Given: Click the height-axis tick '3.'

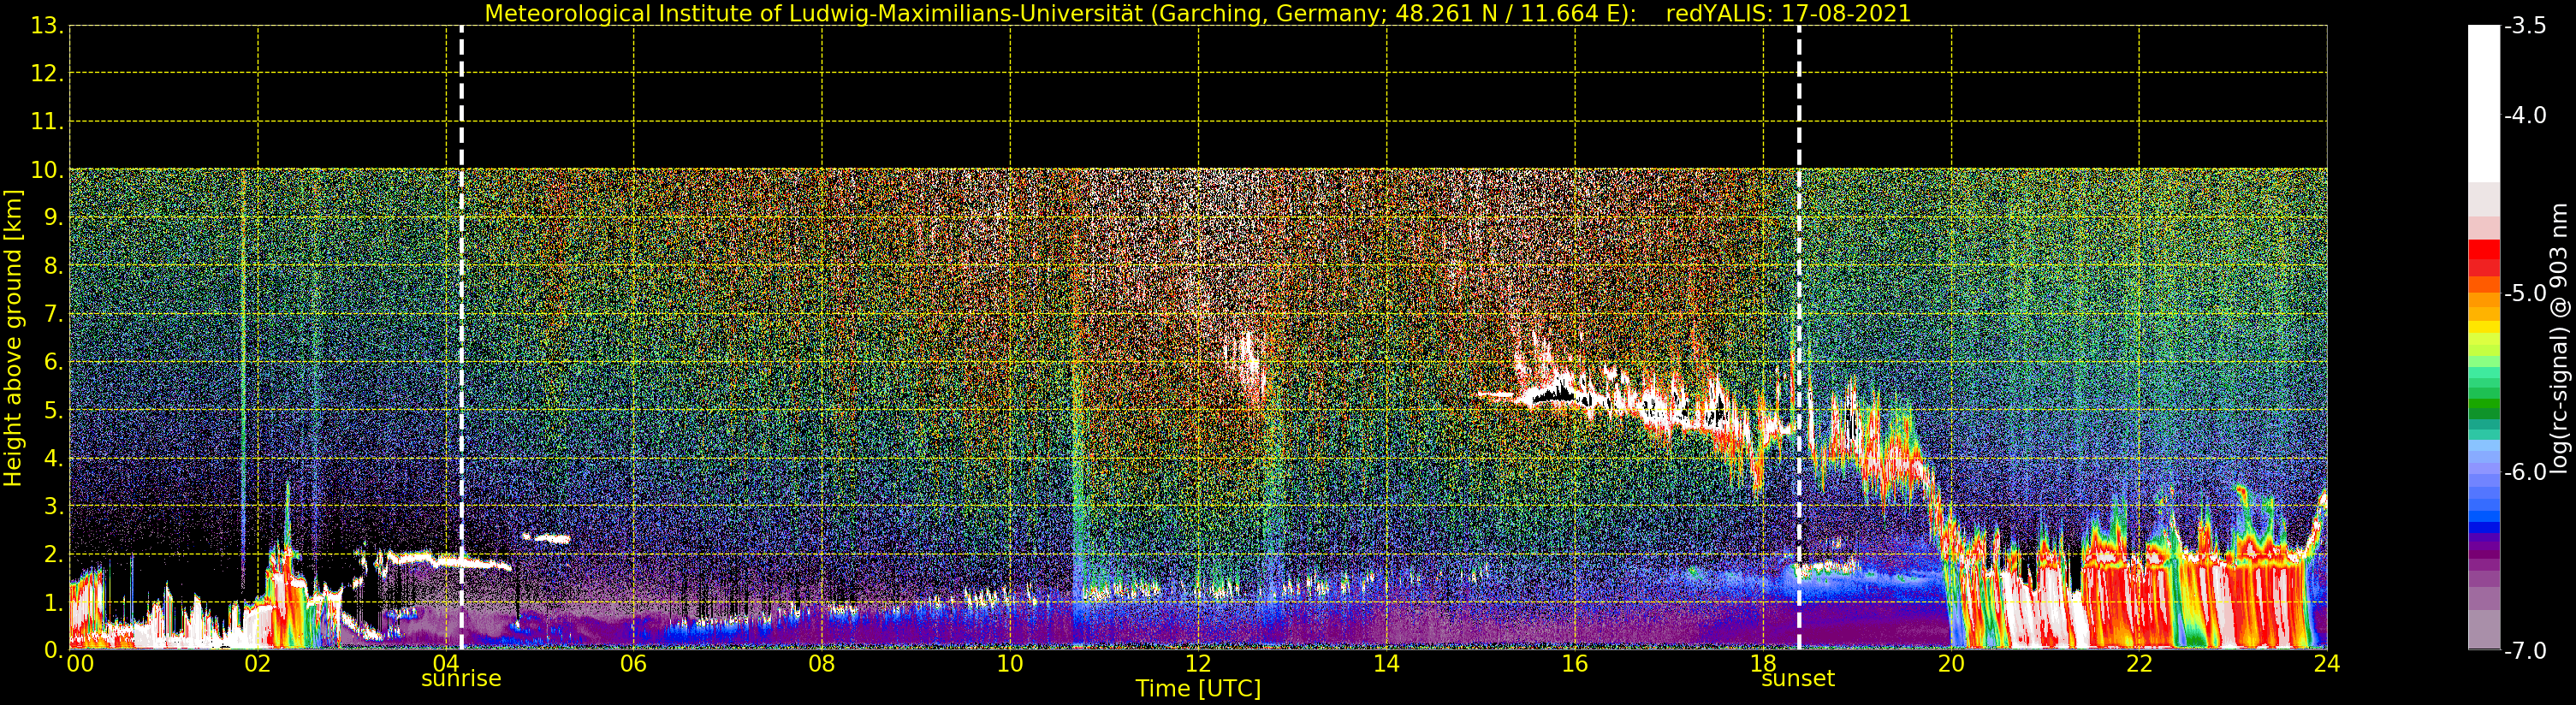Looking at the screenshot, I should coord(54,506).
